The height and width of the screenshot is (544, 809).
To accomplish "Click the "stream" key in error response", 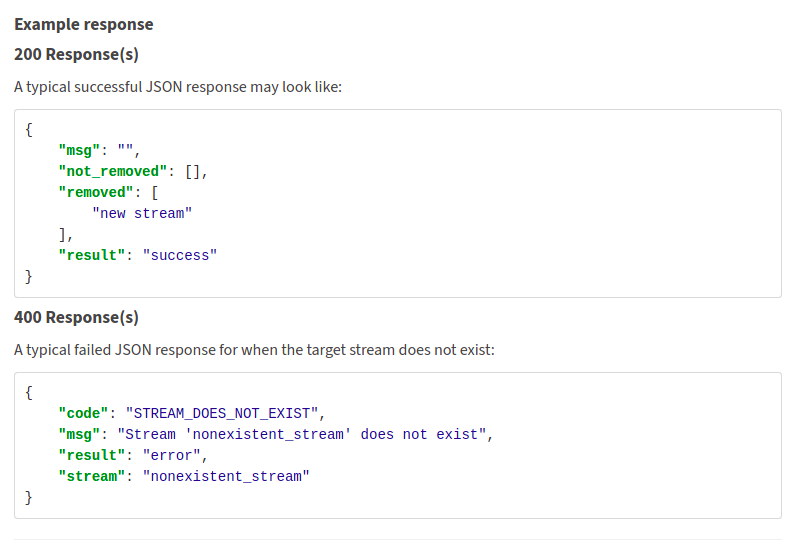I will [91, 476].
